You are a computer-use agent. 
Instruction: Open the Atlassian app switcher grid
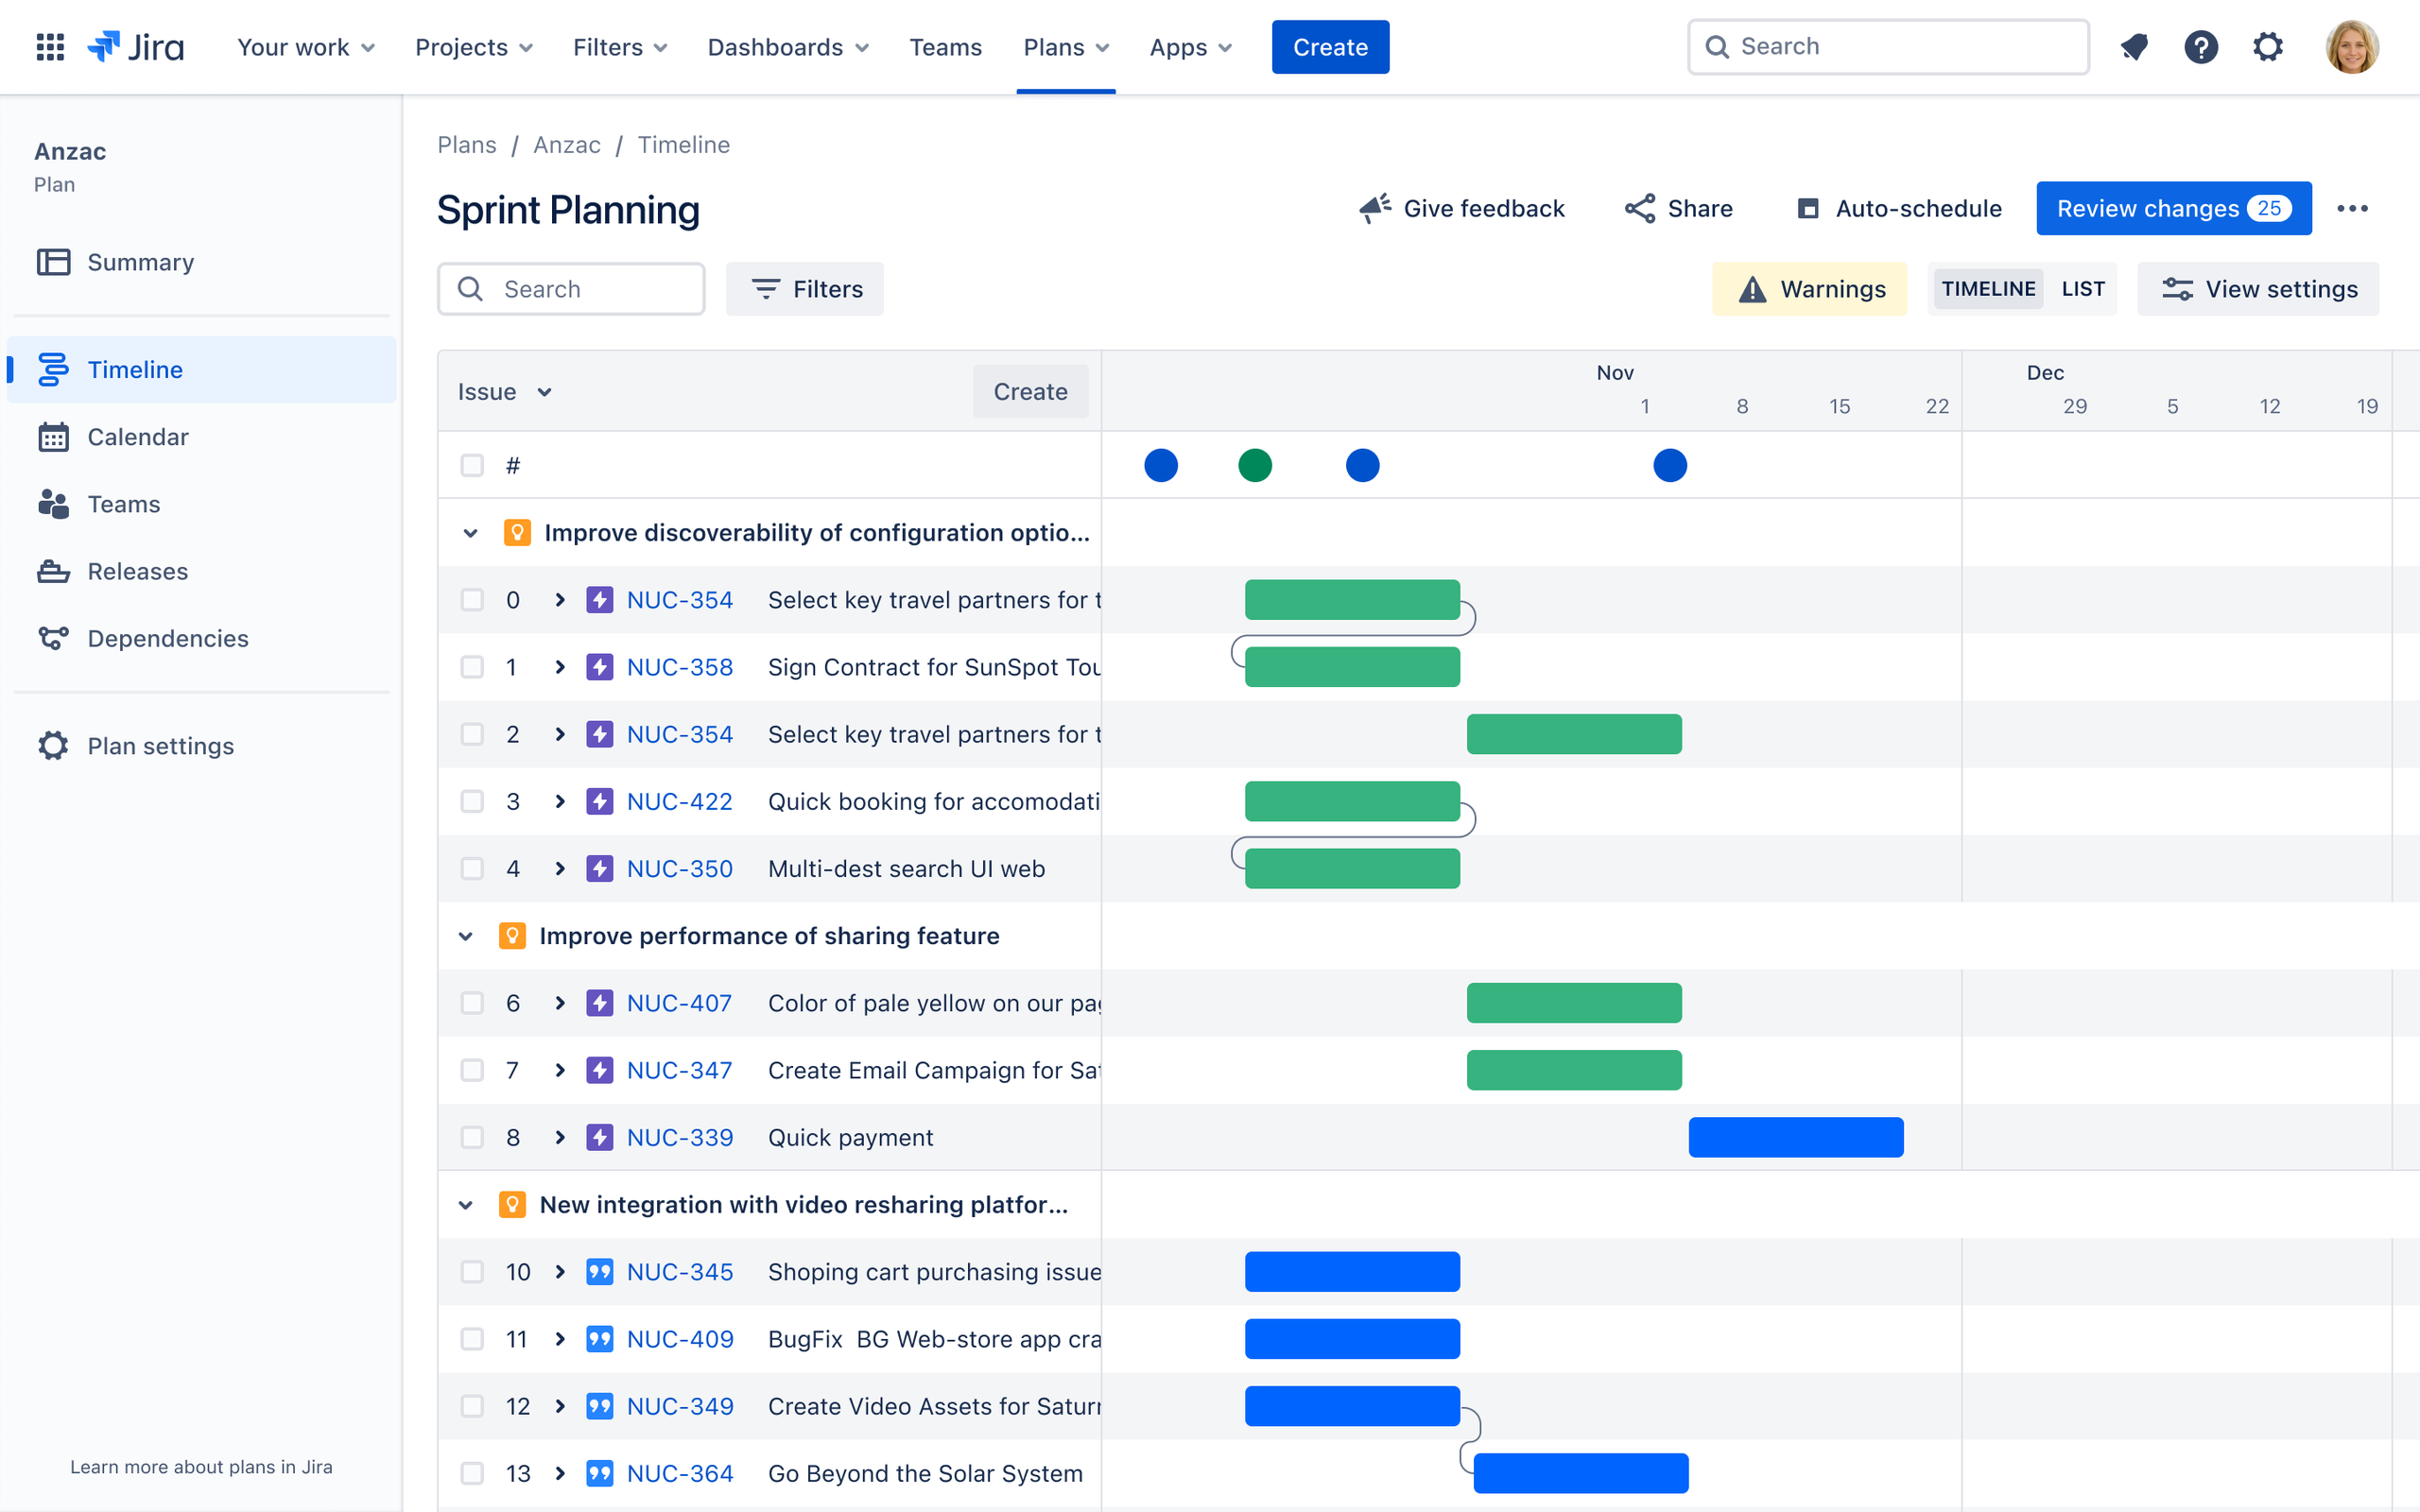pyautogui.click(x=49, y=47)
